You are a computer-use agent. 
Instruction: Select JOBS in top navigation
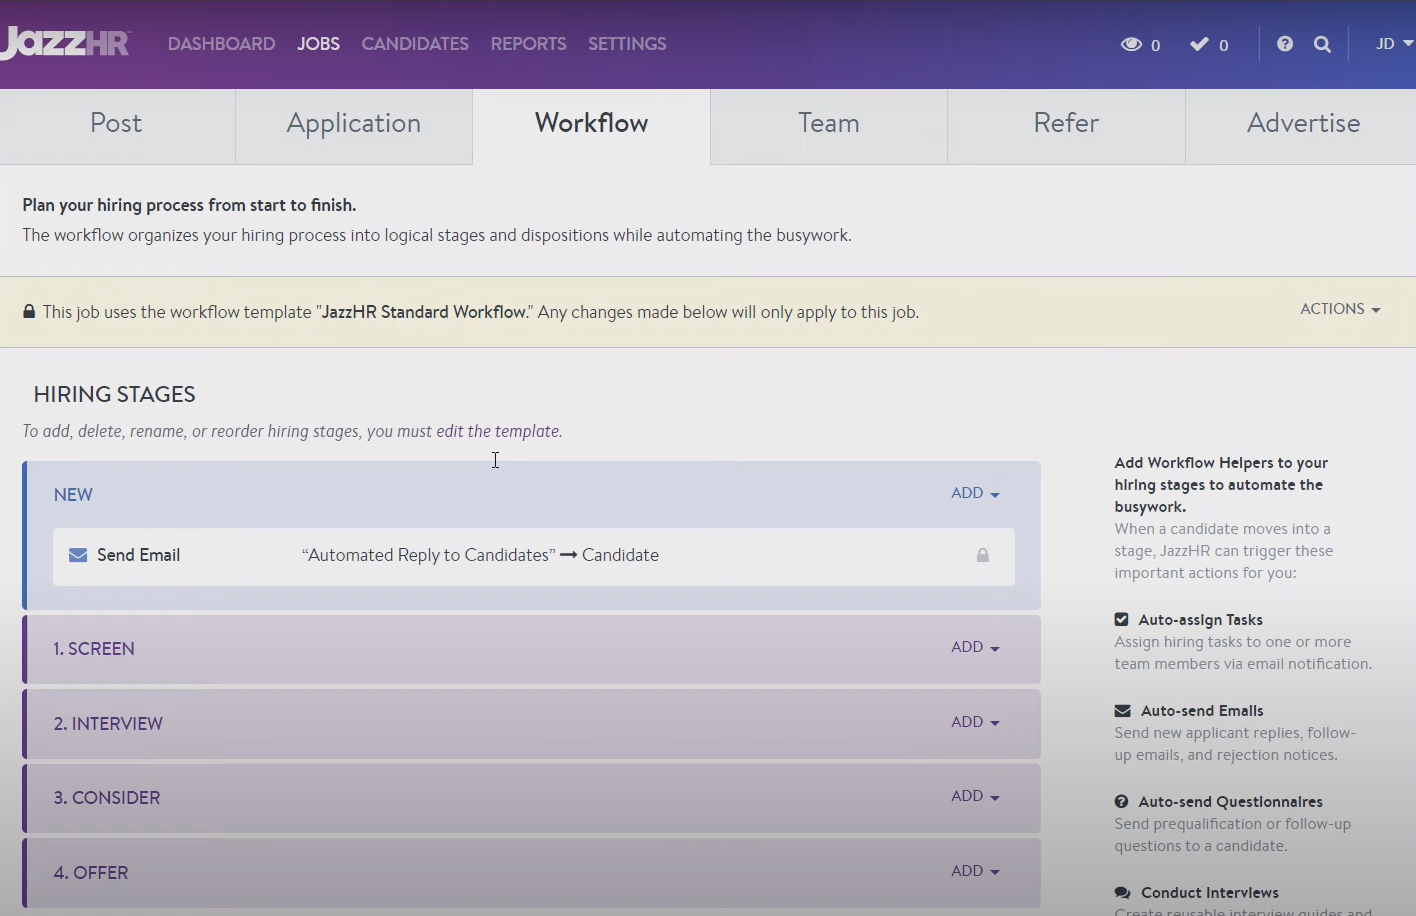coord(318,44)
